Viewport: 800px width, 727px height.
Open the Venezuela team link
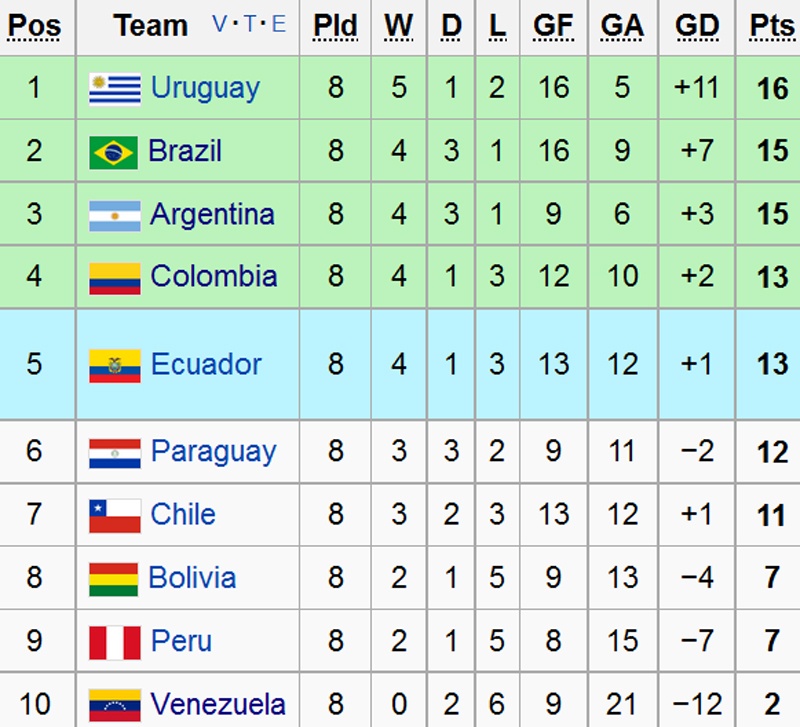218,704
